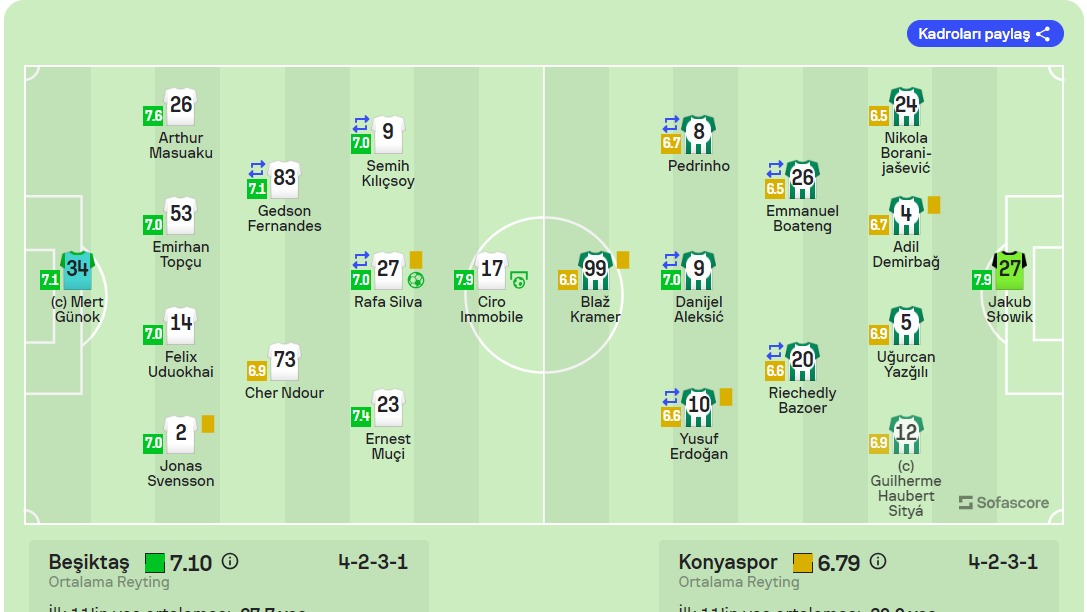Select Jakub Słowik's goalkeeper jersey
This screenshot has height=612, width=1087.
point(1009,268)
